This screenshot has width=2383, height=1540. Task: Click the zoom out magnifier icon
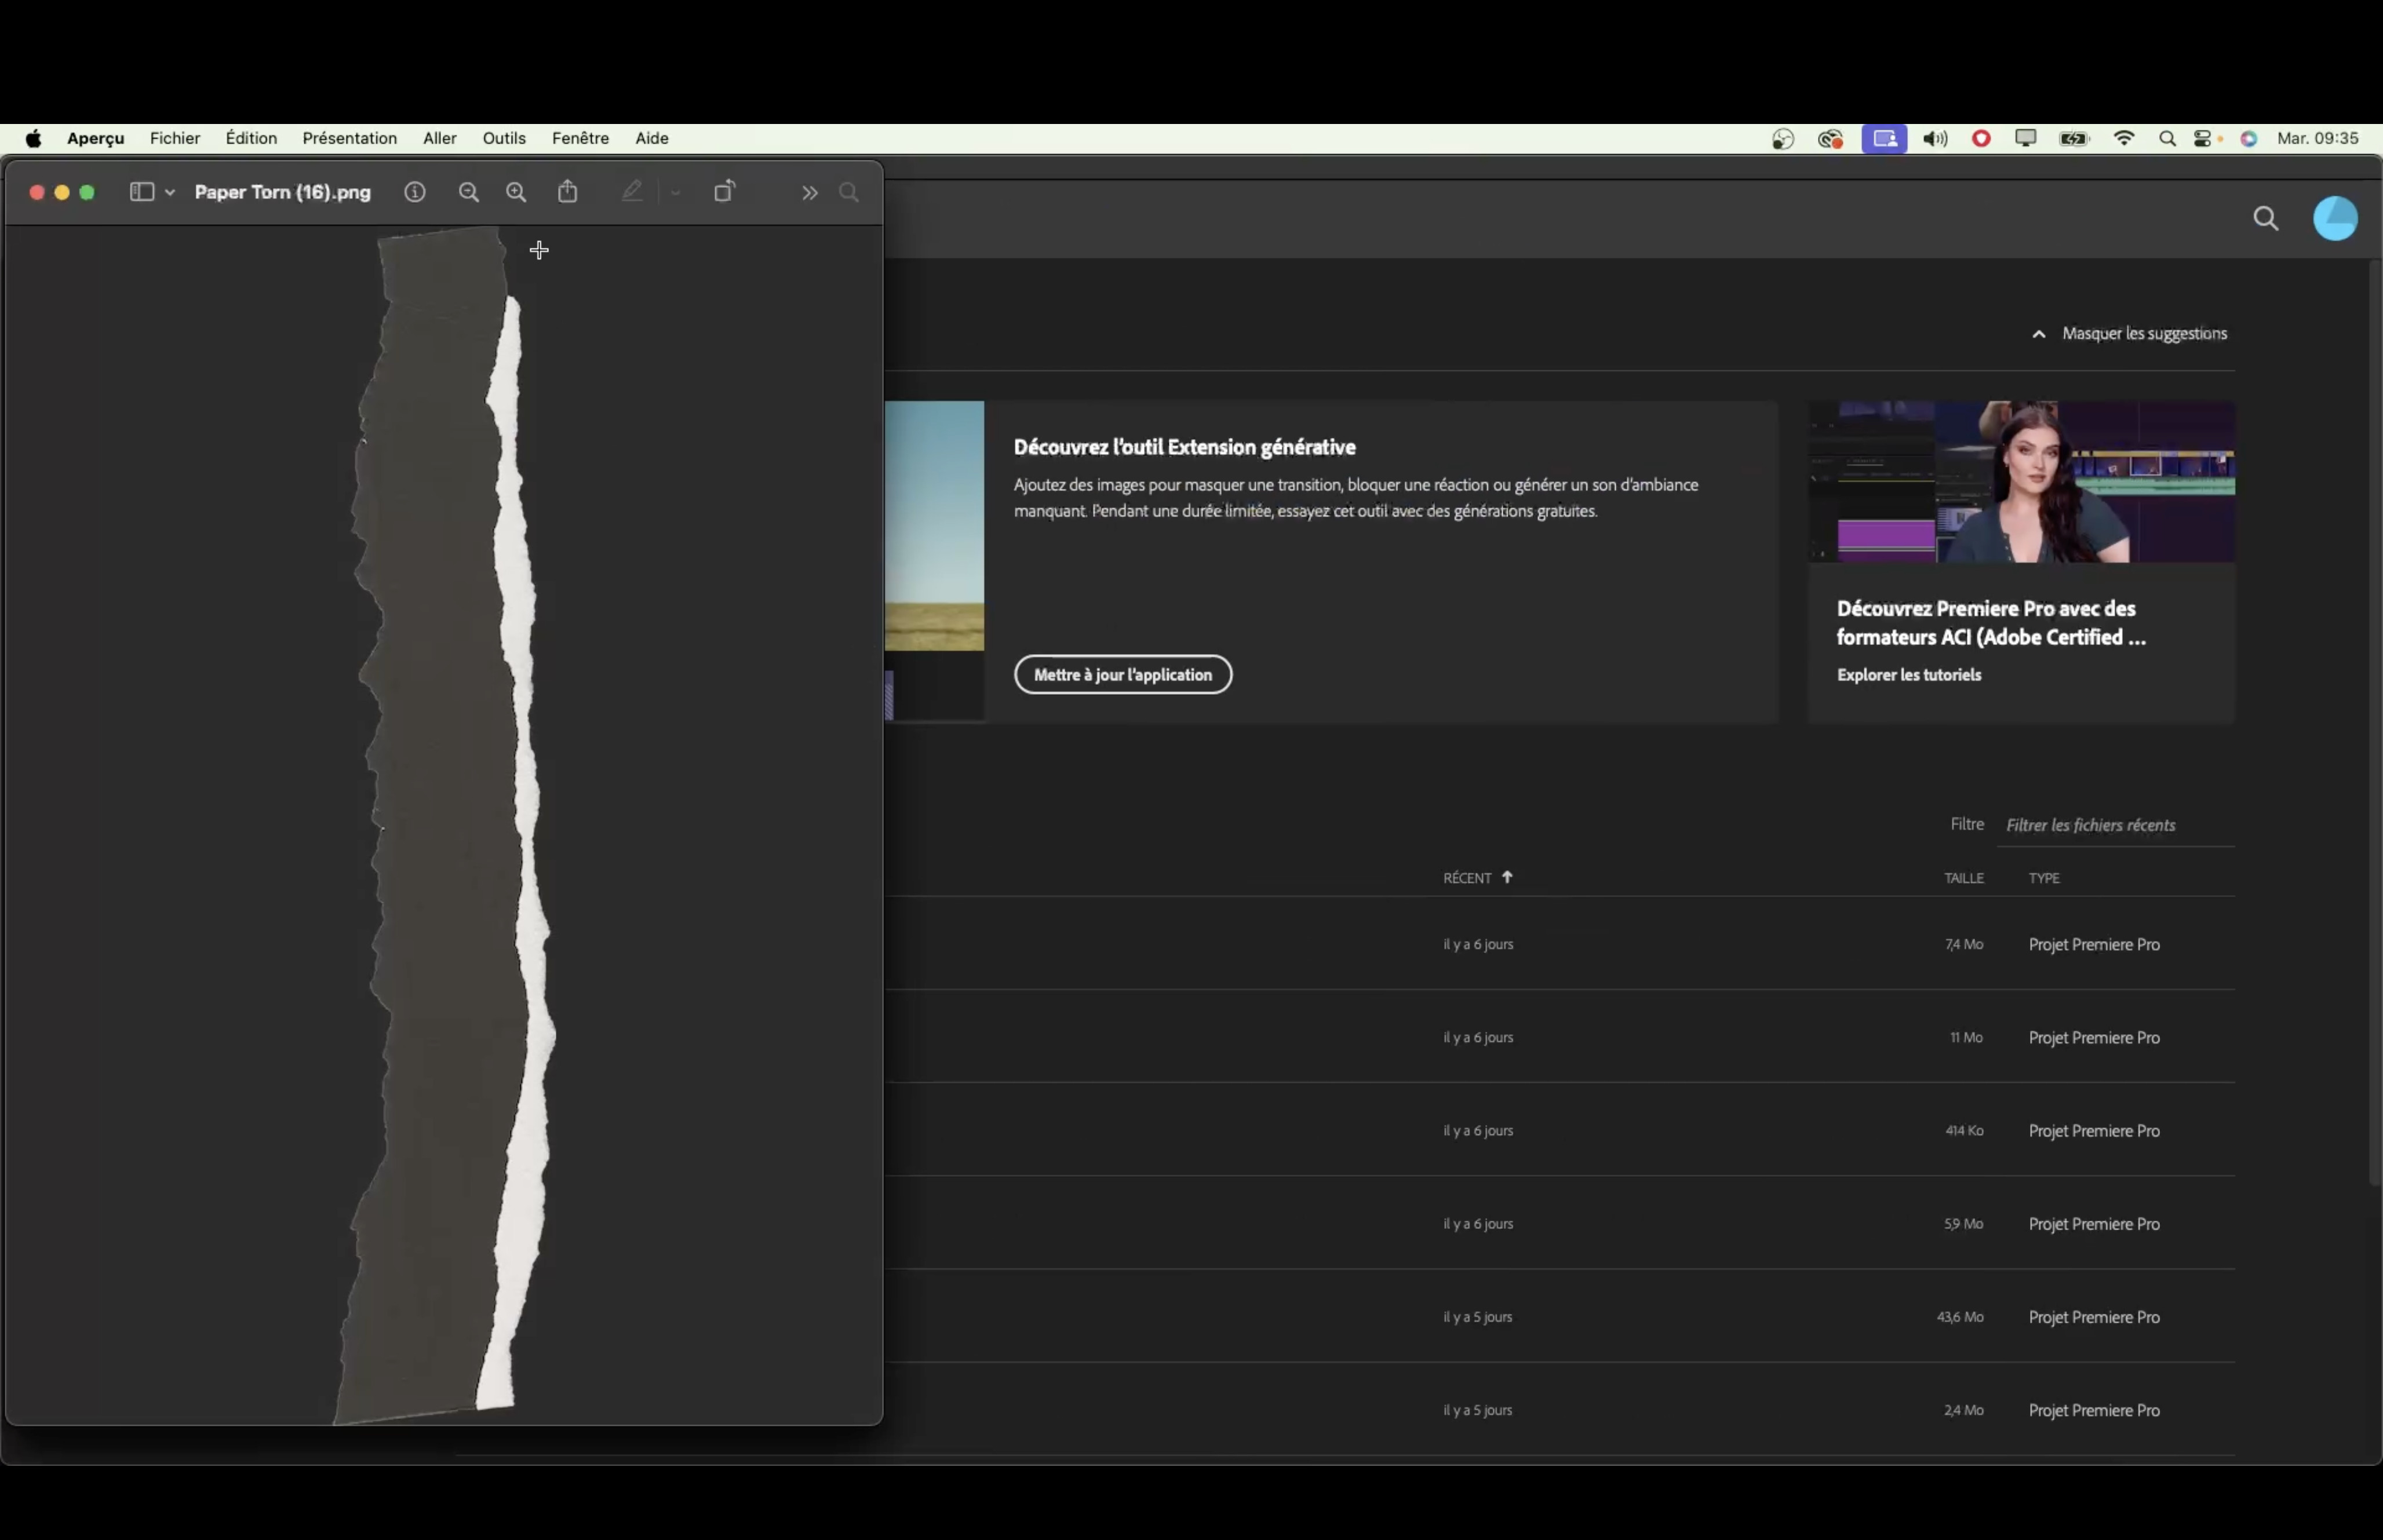[468, 192]
